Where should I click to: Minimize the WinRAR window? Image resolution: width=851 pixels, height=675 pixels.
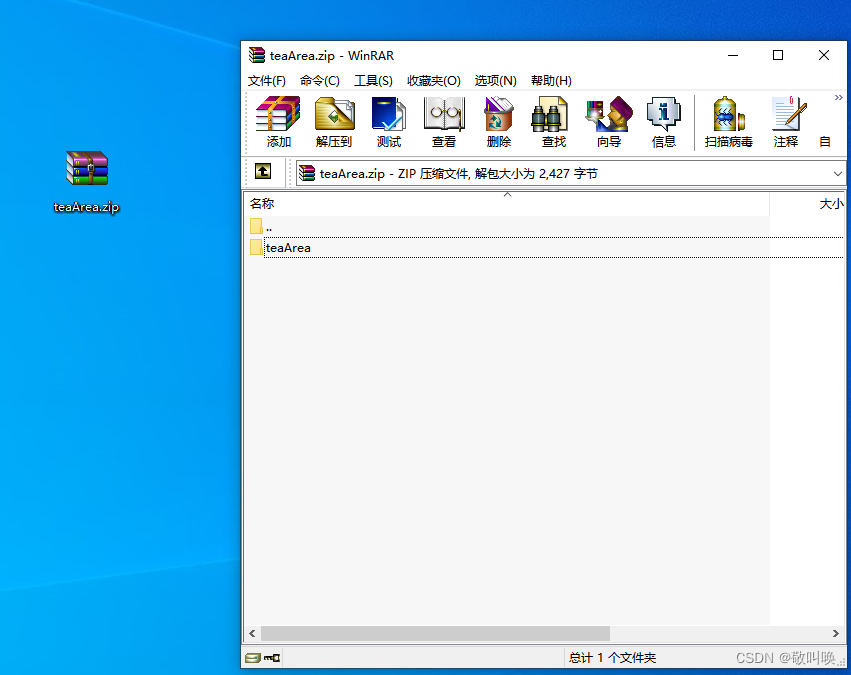733,55
